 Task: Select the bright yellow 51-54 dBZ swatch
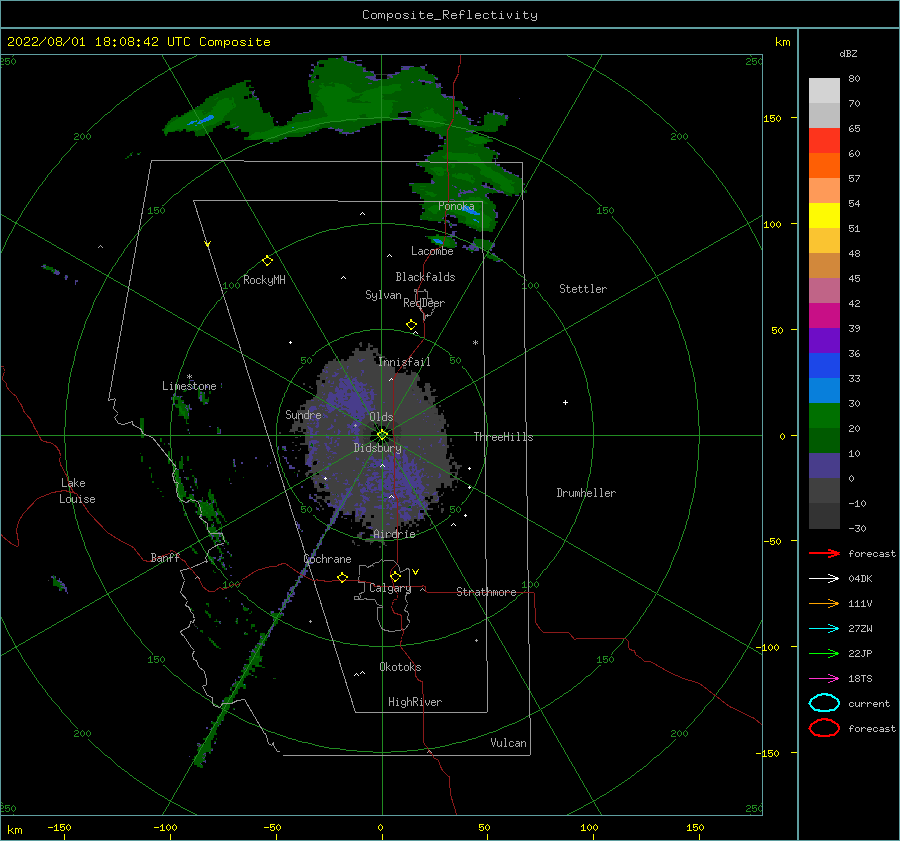coord(824,215)
